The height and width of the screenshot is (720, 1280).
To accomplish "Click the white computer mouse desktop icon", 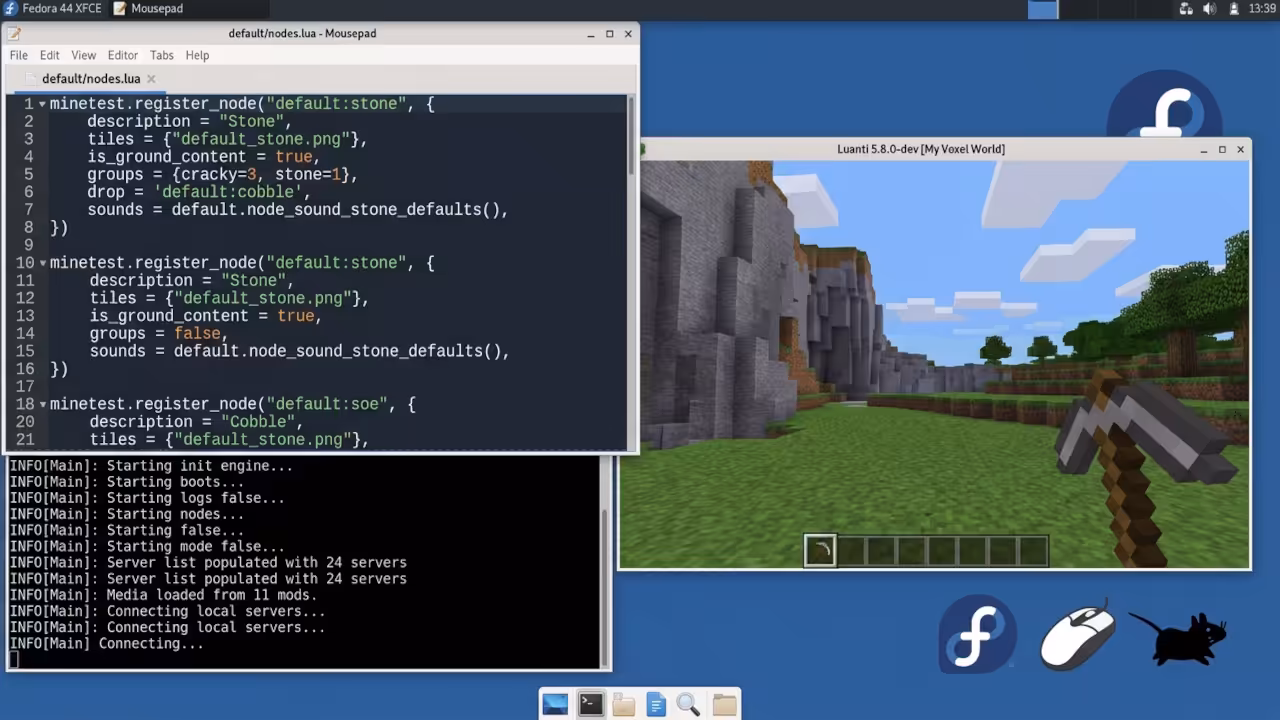I will coord(1078,635).
